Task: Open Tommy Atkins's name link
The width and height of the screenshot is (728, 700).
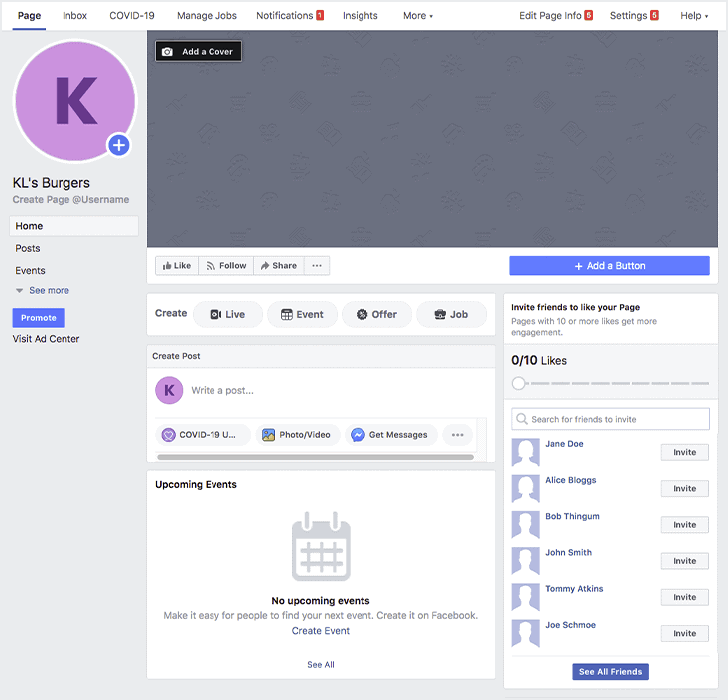Action: point(574,589)
